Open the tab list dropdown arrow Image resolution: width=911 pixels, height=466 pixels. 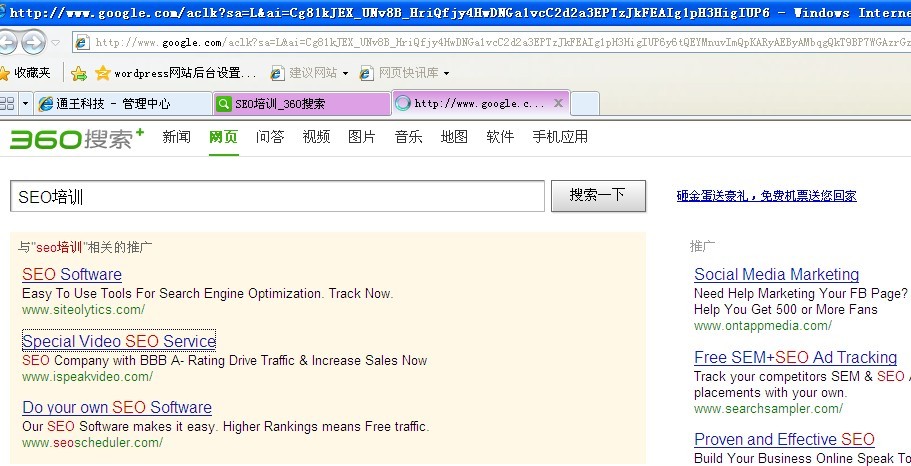pyautogui.click(x=25, y=104)
